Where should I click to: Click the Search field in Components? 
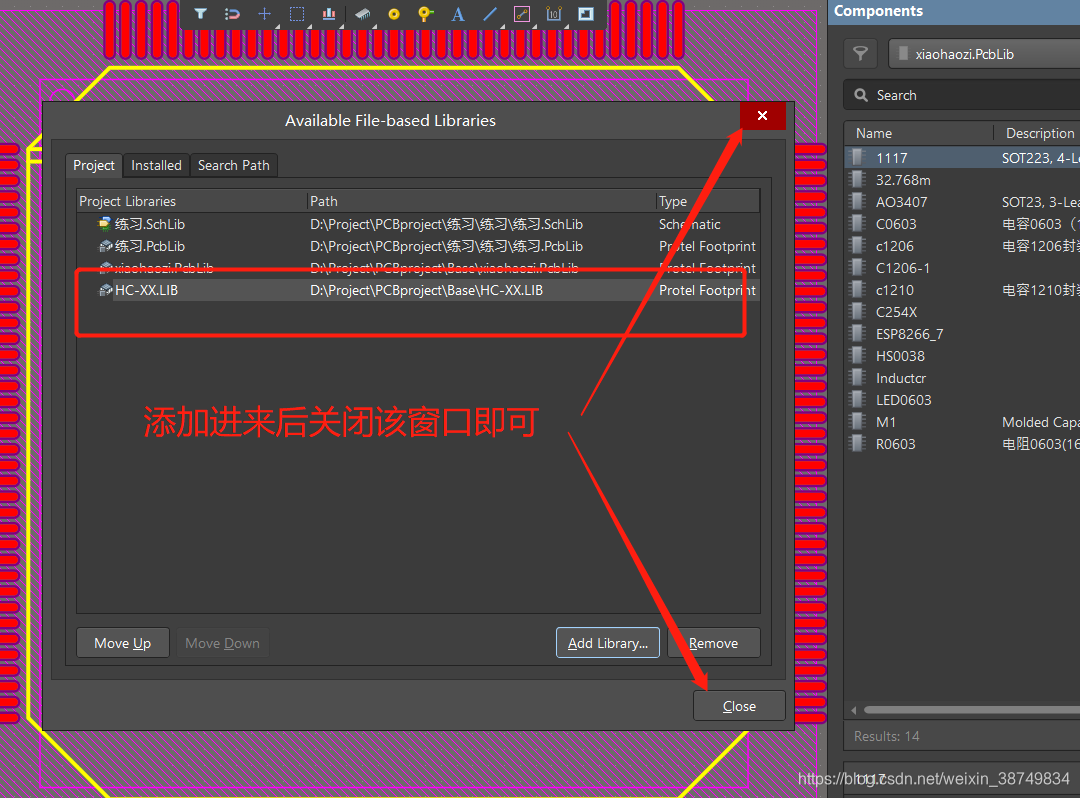tap(964, 95)
